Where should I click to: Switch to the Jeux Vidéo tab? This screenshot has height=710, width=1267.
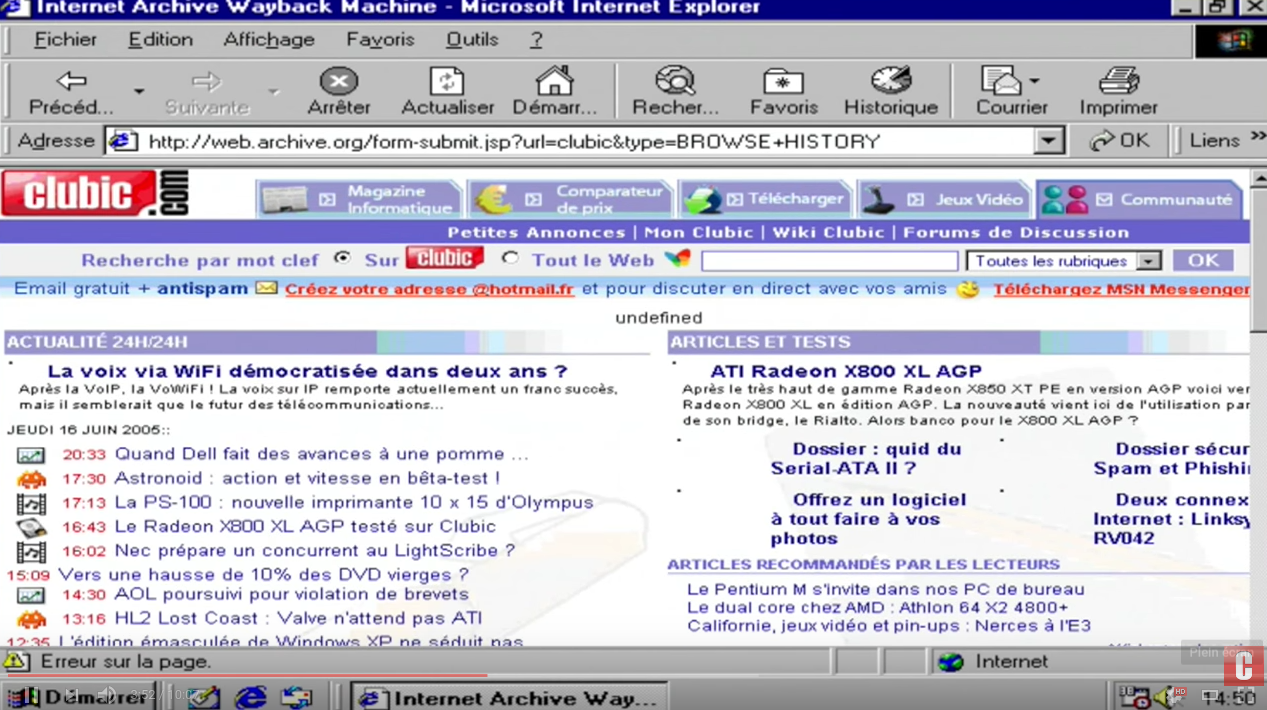pyautogui.click(x=944, y=199)
